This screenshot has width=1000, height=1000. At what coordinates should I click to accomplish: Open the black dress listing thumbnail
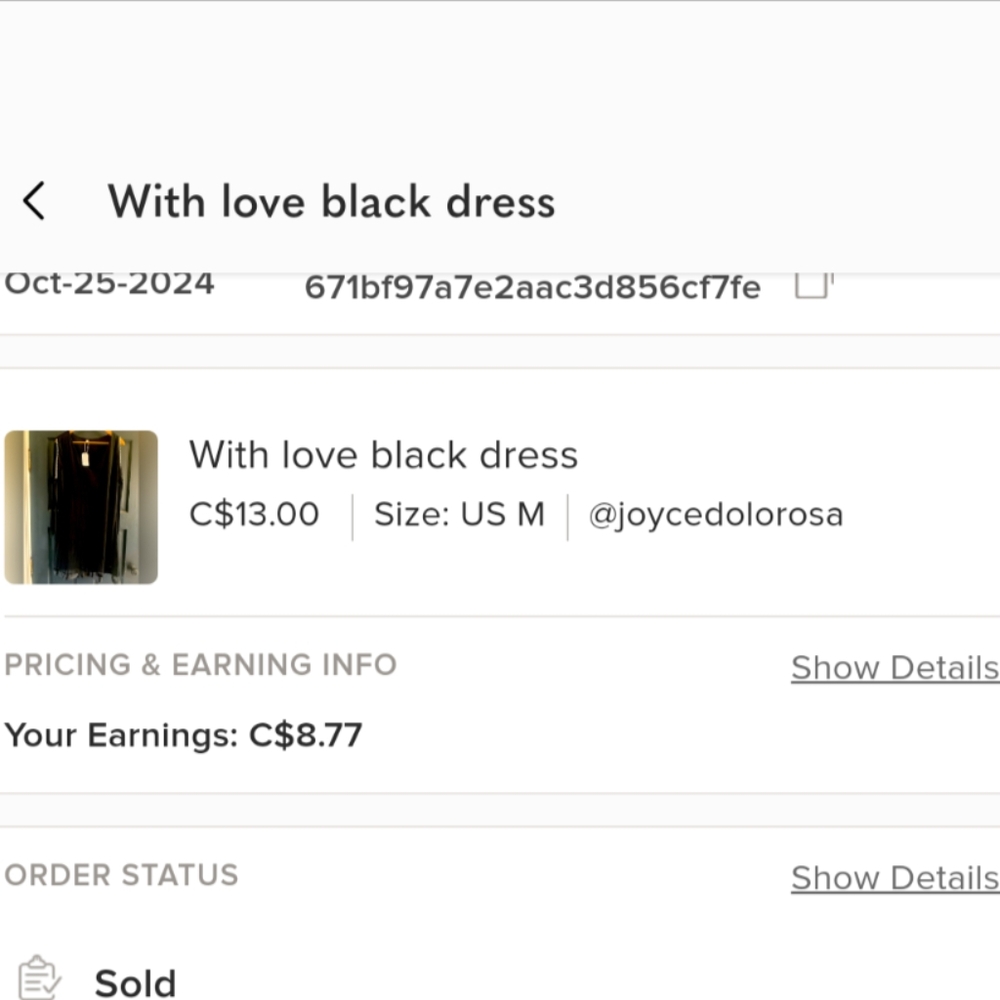[x=81, y=507]
